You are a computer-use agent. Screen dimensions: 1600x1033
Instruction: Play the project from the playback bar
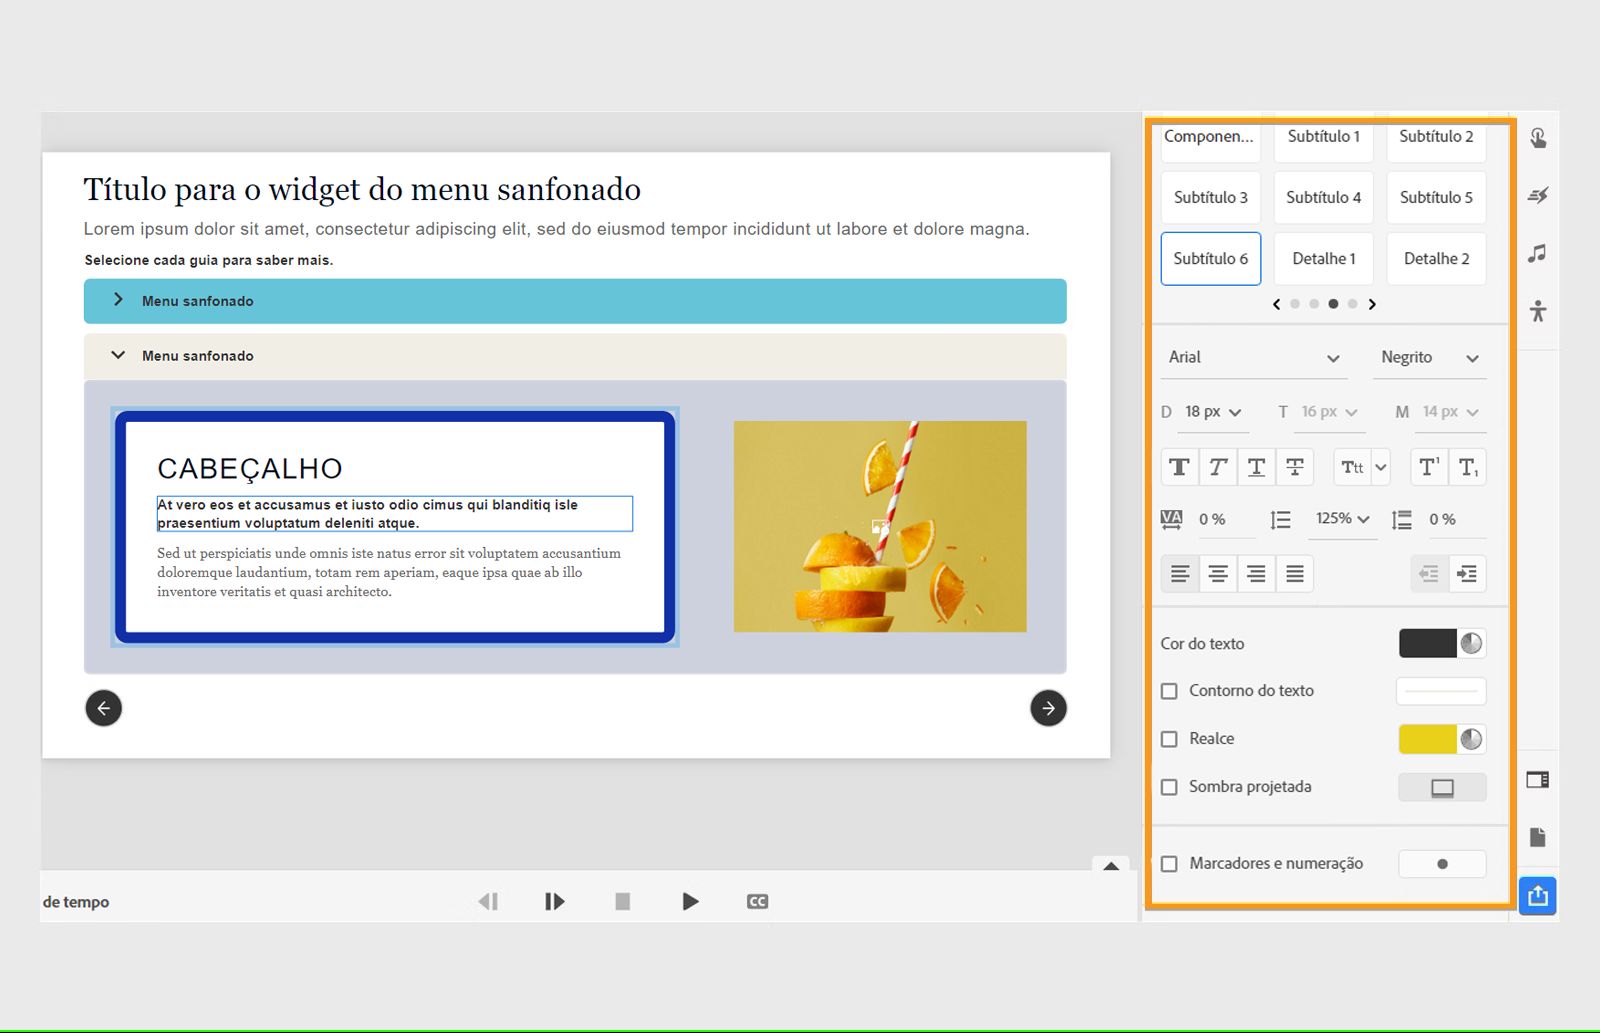pos(690,901)
